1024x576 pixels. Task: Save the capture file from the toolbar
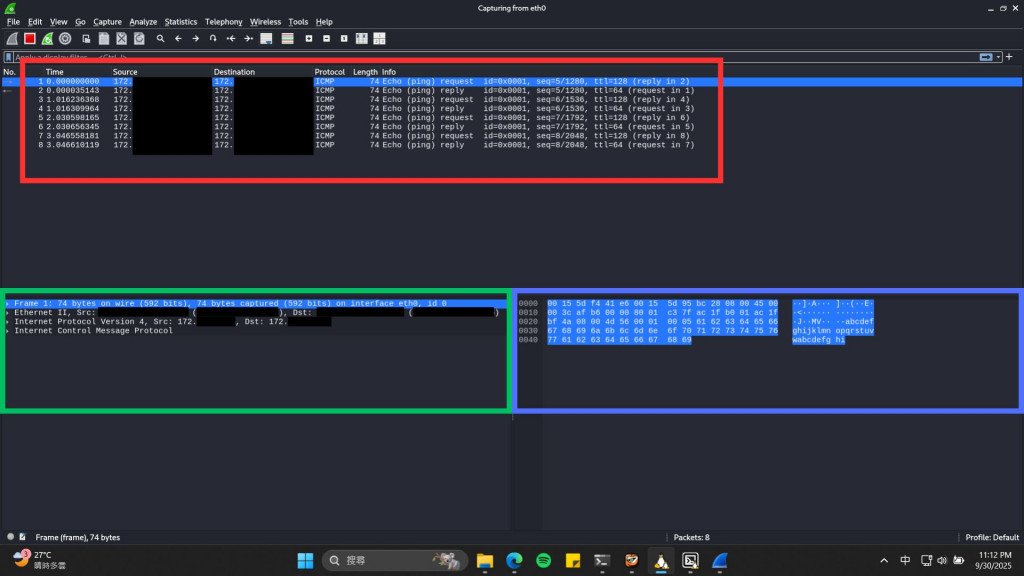coord(104,39)
